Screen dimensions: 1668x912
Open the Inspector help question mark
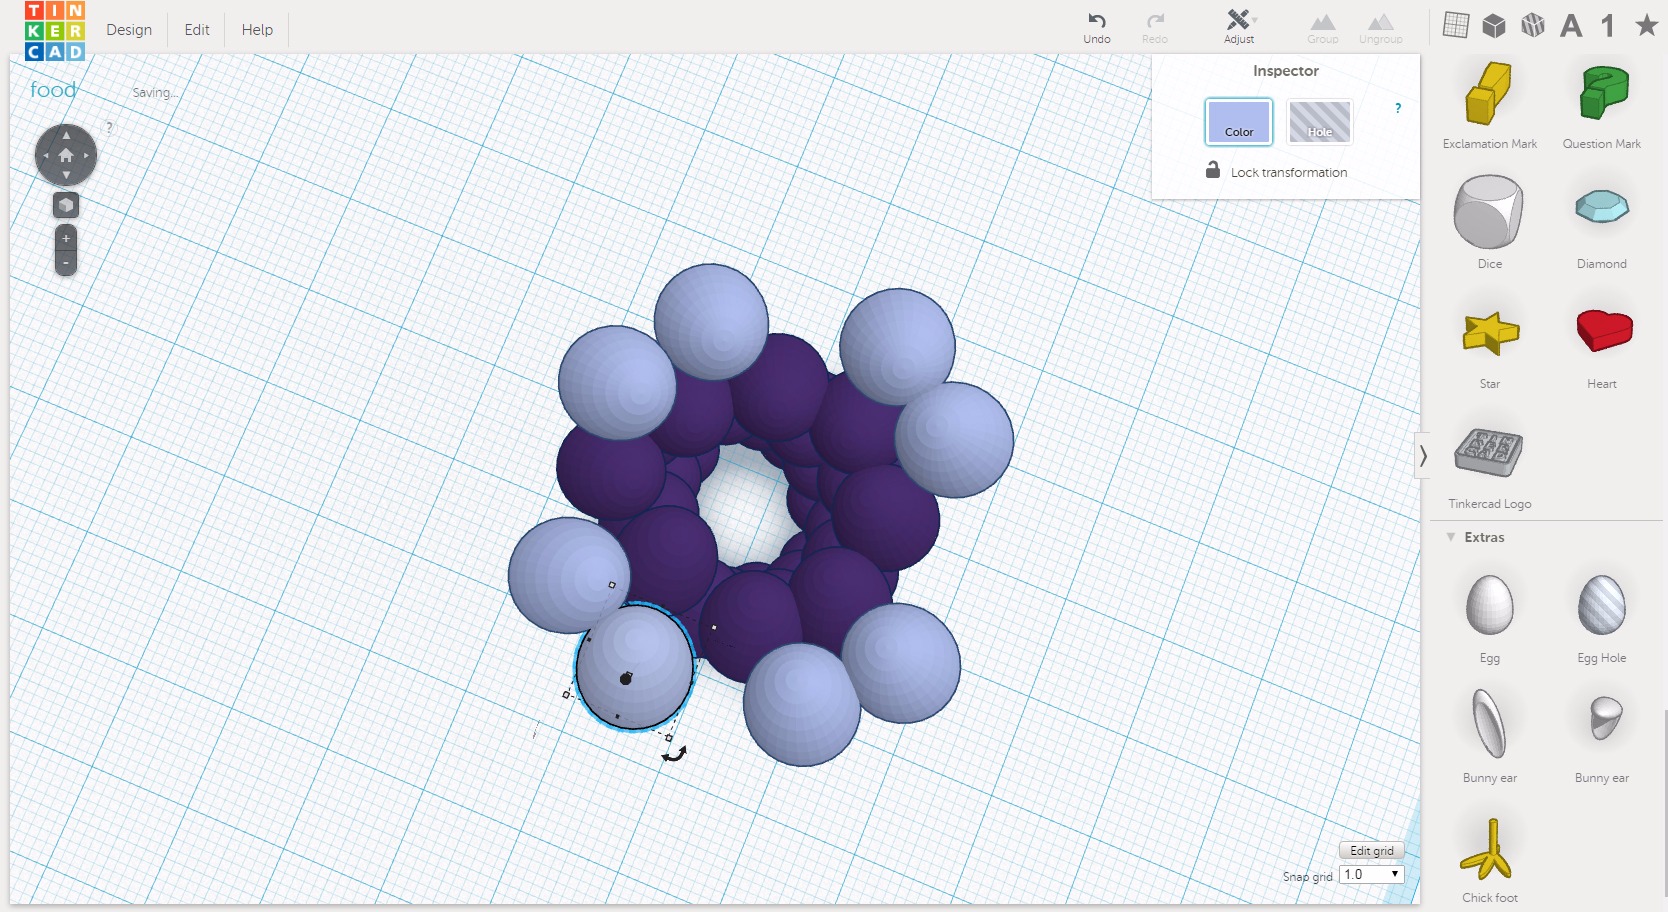click(1398, 108)
